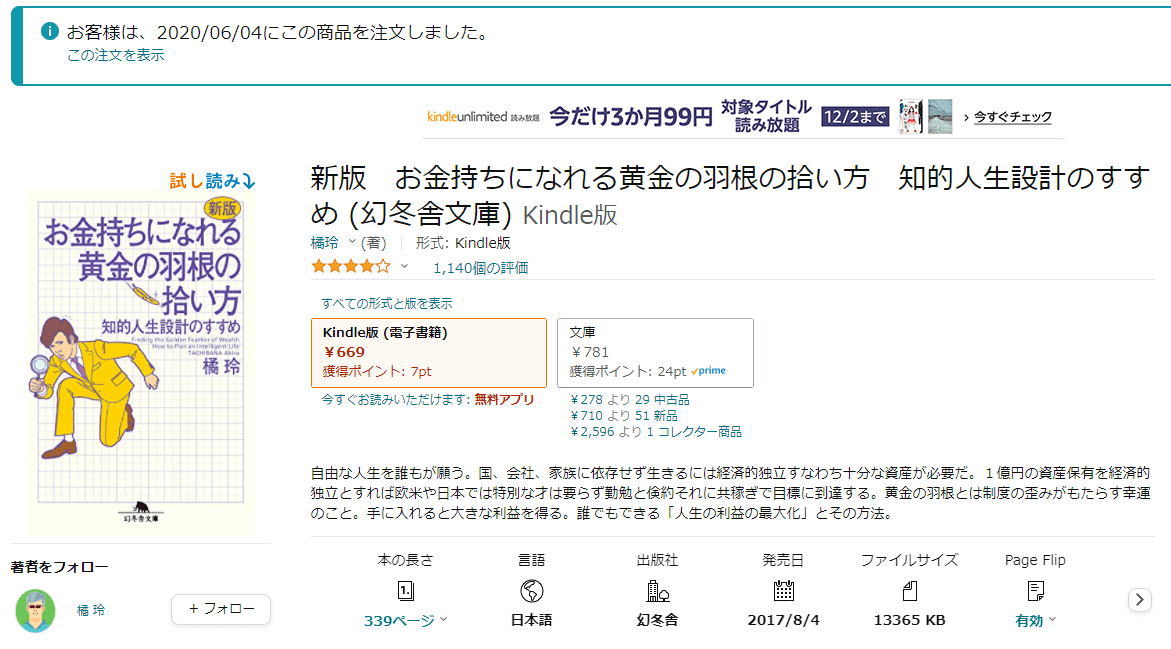Click the 2017/8/4 release date value

pos(783,620)
